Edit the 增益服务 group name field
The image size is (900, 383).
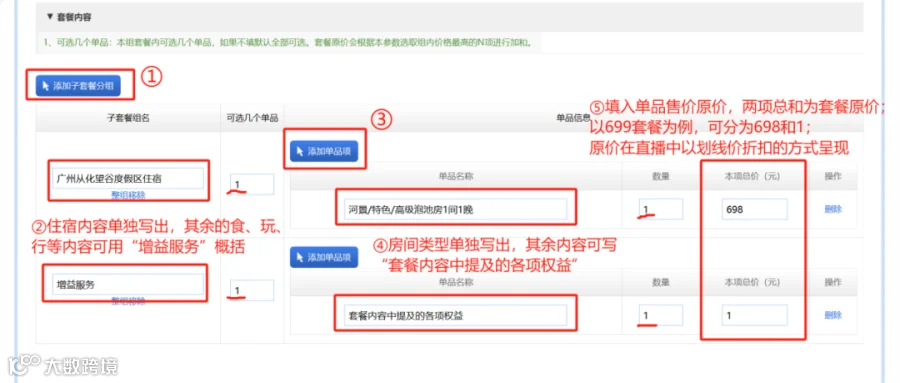[127, 284]
